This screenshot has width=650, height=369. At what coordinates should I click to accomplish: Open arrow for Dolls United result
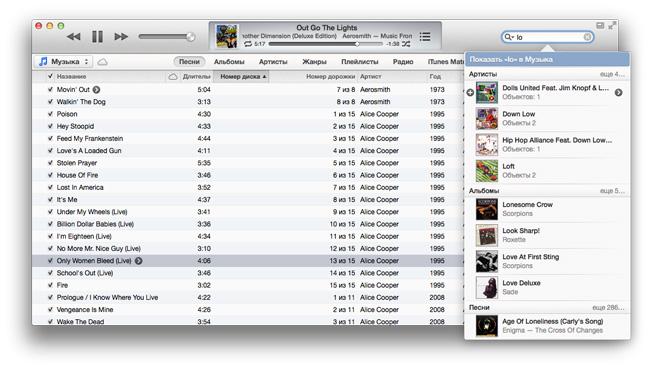[618, 92]
